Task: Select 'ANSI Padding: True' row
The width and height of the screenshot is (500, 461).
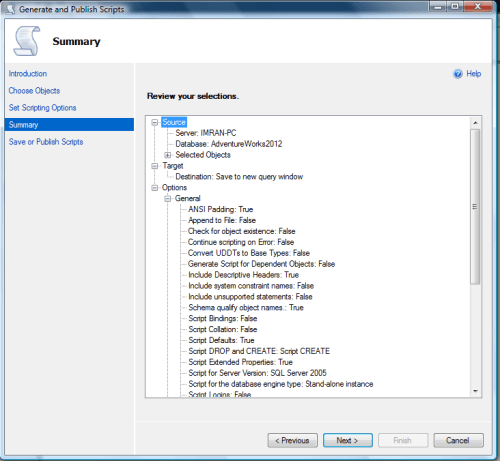Action: click(x=221, y=209)
